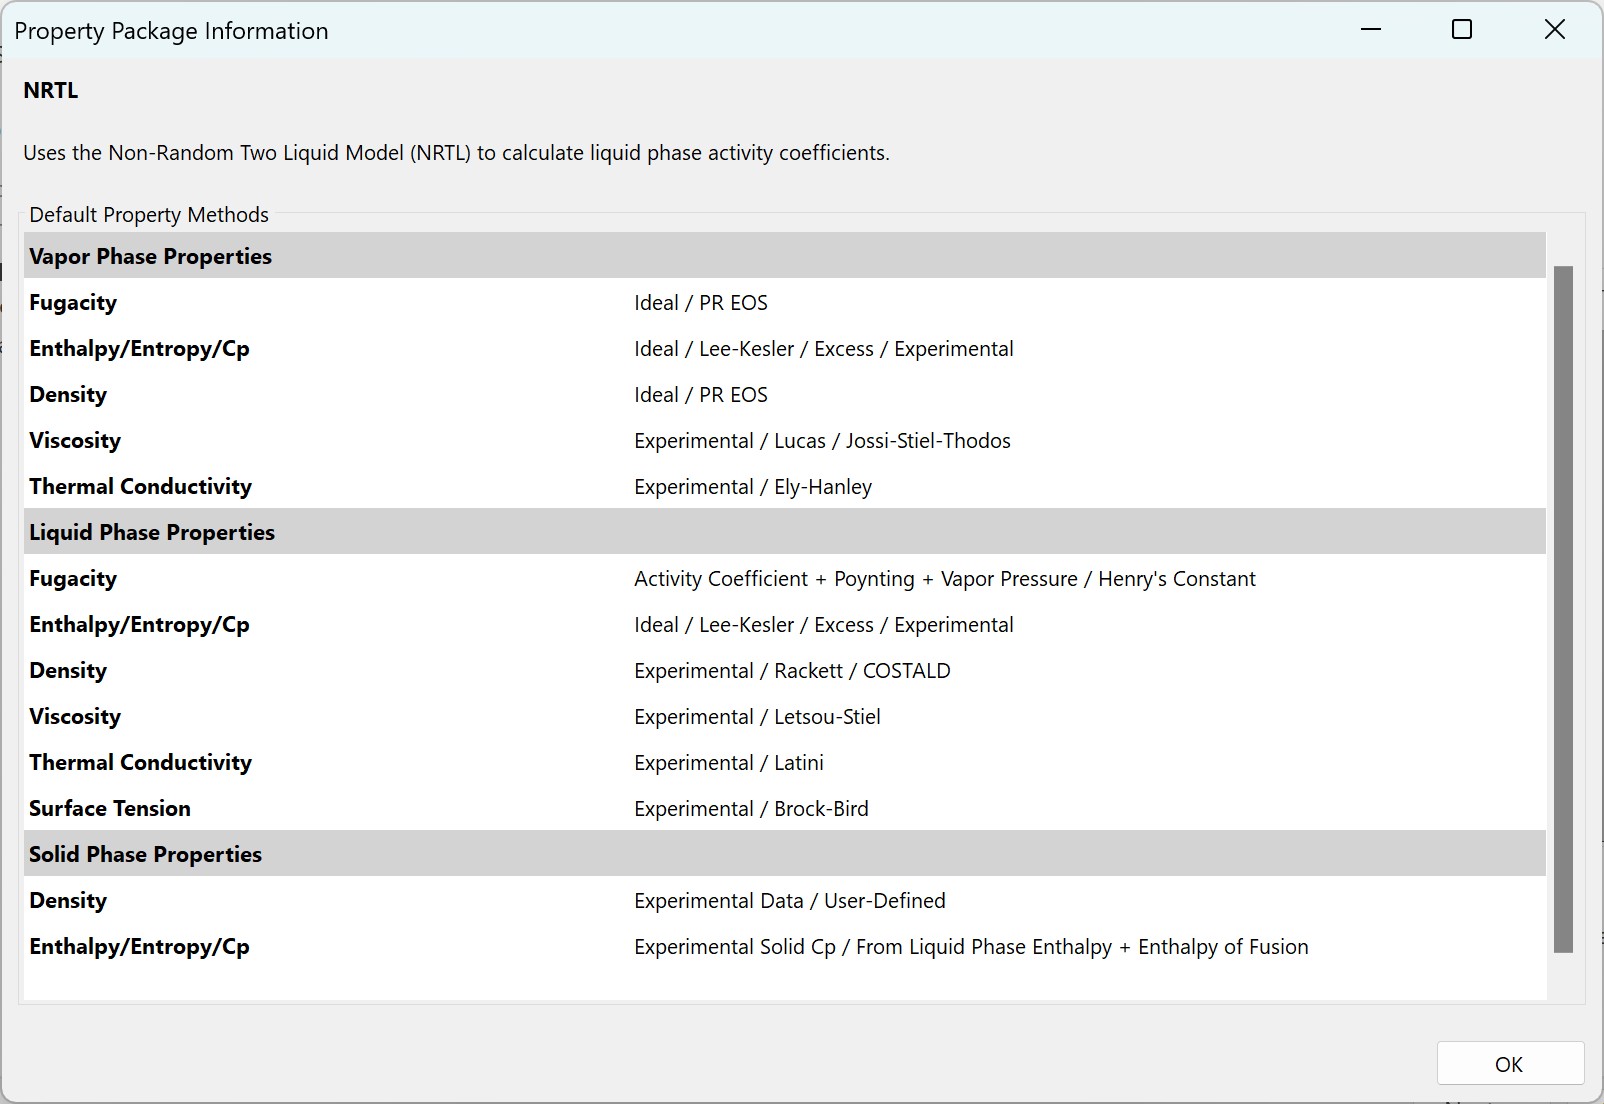Click the Thermal Conductivity label under Liquid Phase

pos(140,762)
